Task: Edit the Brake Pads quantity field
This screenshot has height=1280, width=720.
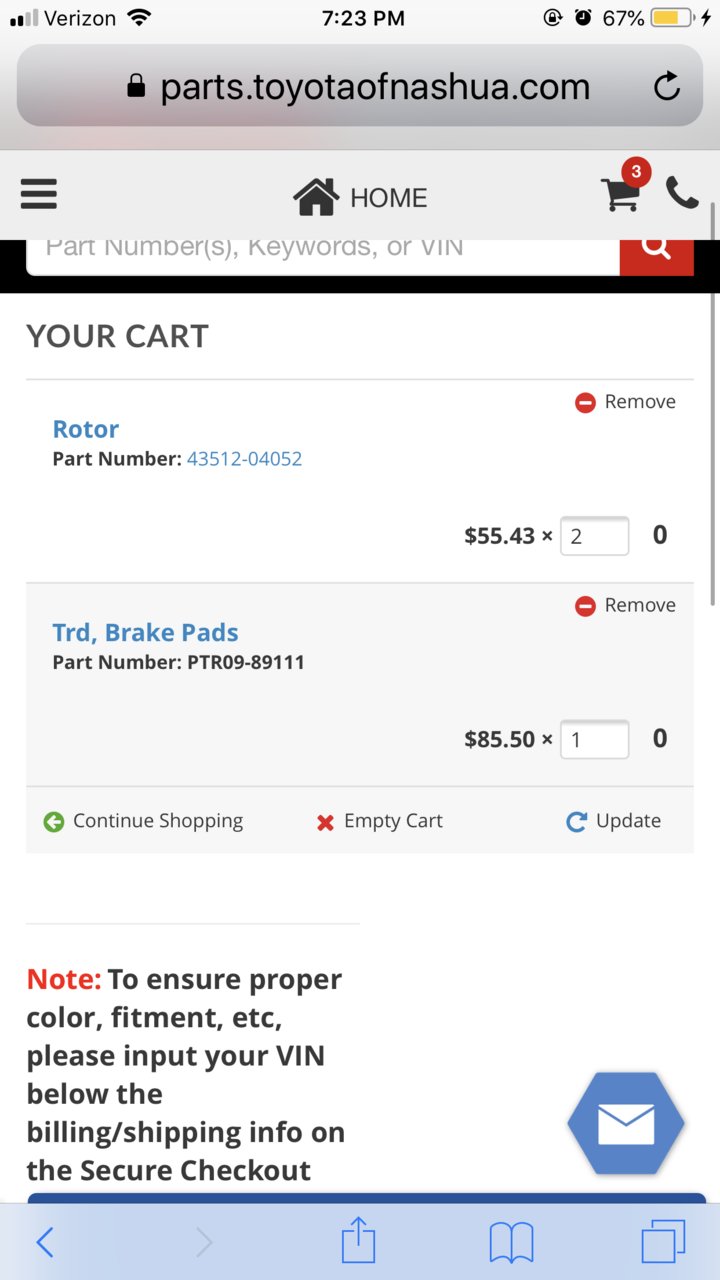Action: tap(595, 740)
